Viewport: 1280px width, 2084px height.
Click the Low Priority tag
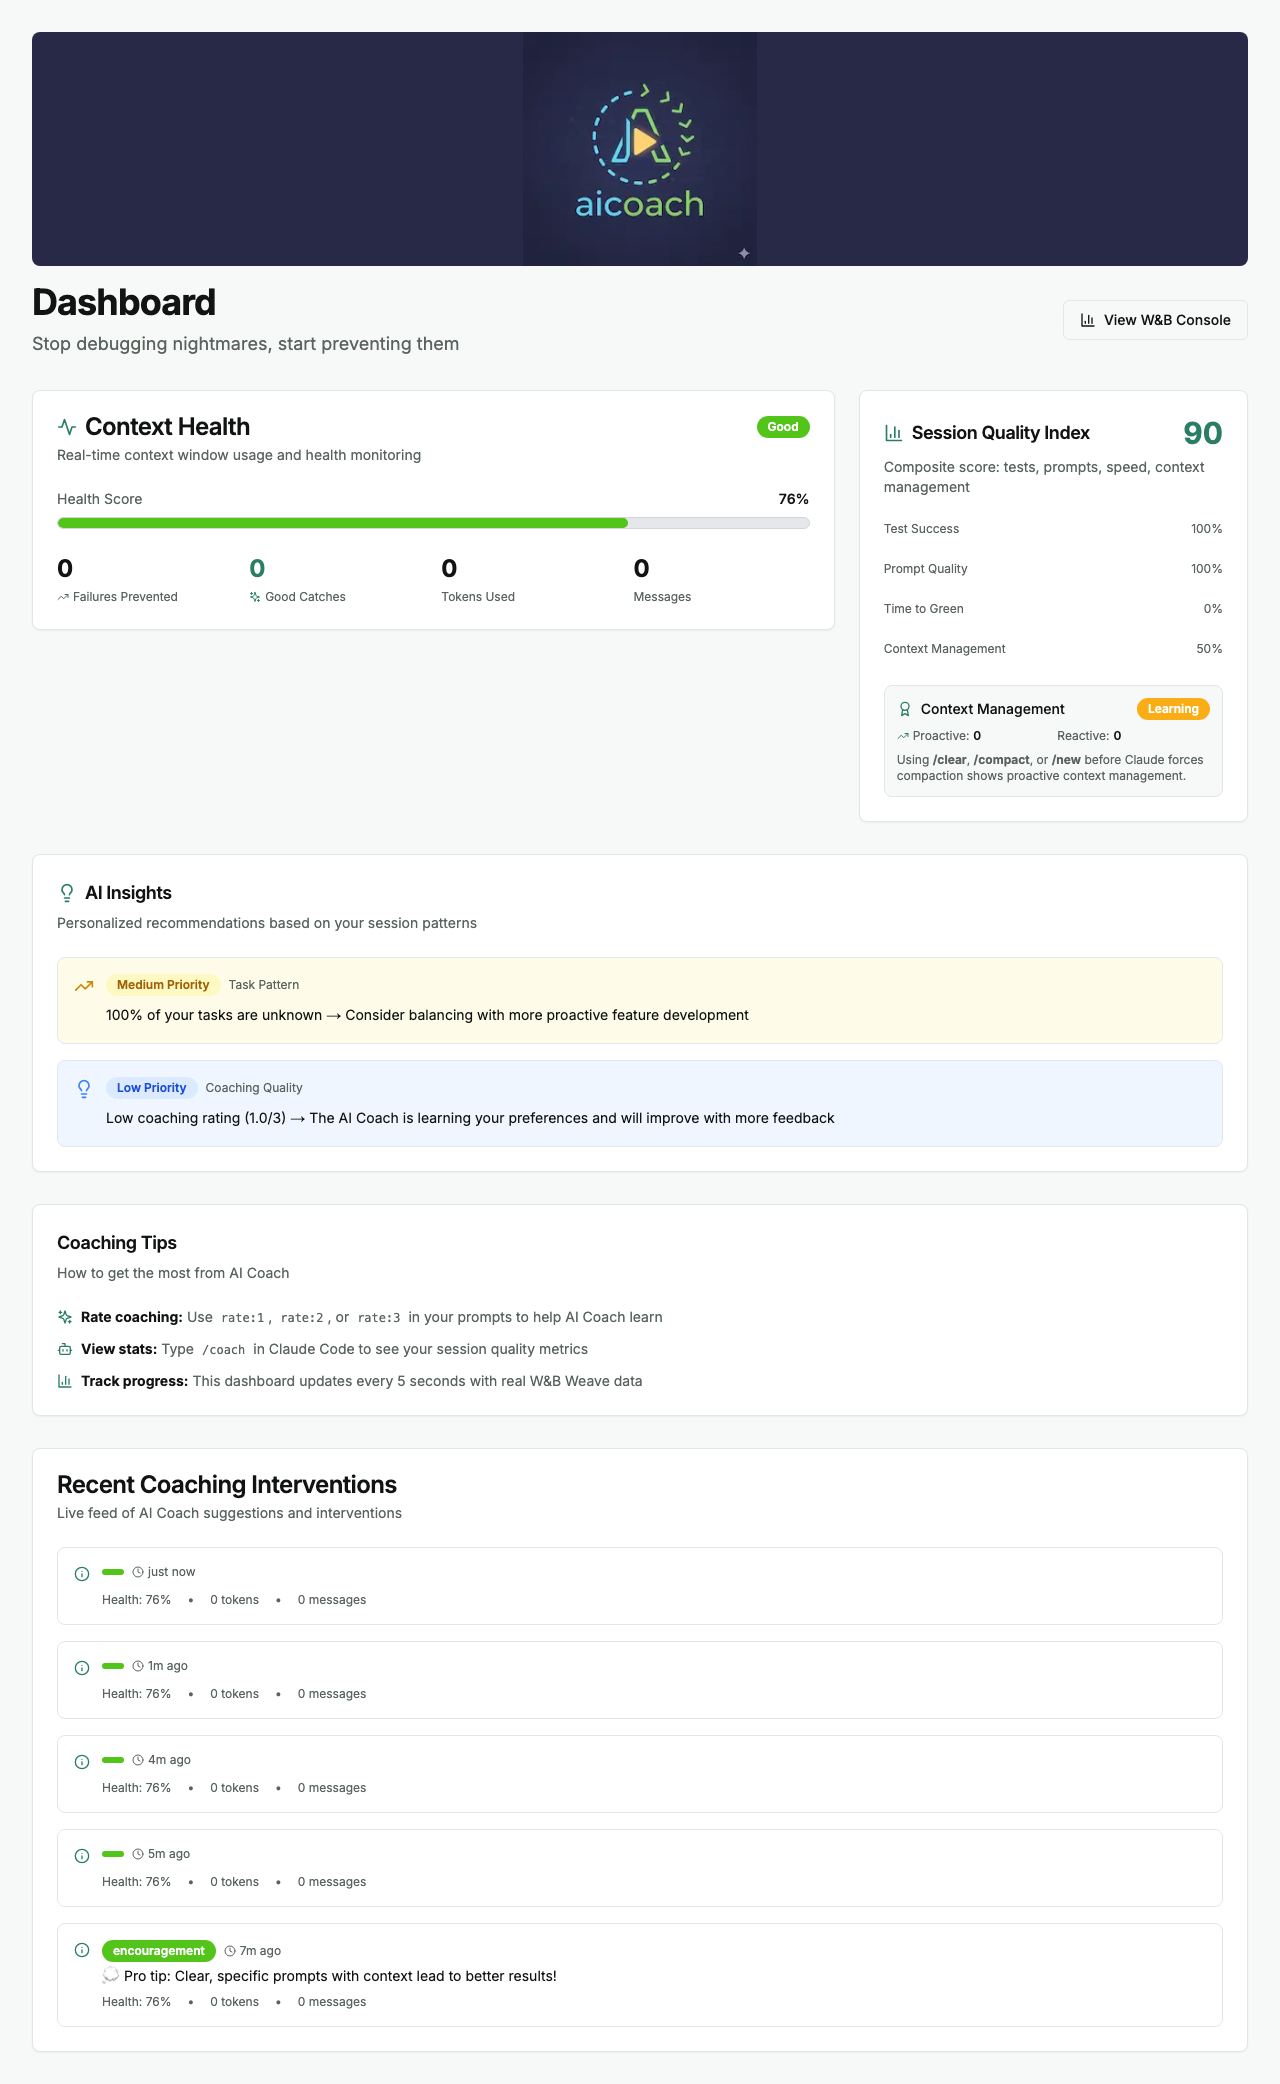pos(151,1088)
